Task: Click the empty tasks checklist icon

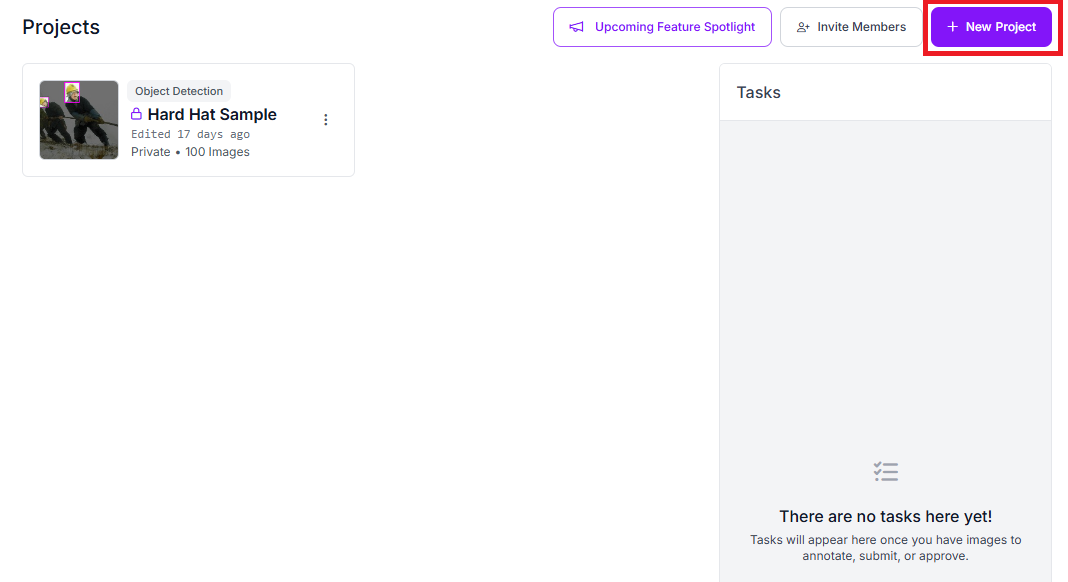Action: tap(885, 472)
